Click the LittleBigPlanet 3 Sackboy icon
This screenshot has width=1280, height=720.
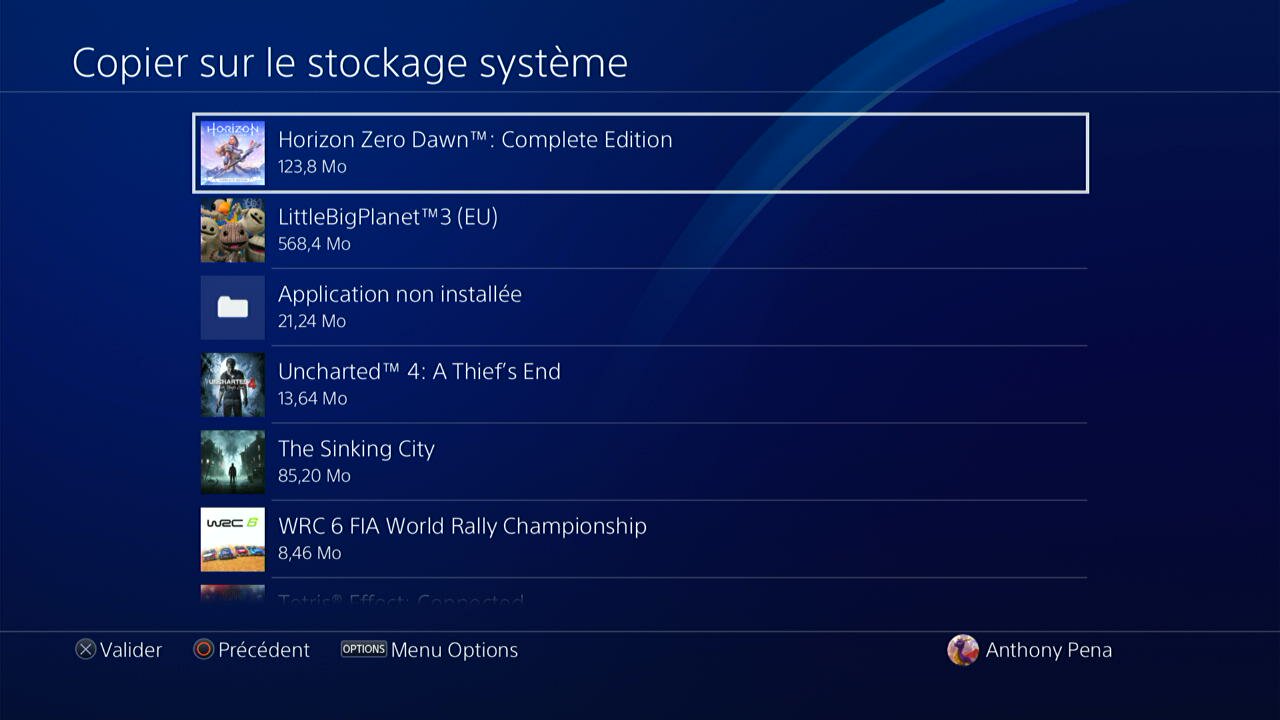click(x=233, y=230)
